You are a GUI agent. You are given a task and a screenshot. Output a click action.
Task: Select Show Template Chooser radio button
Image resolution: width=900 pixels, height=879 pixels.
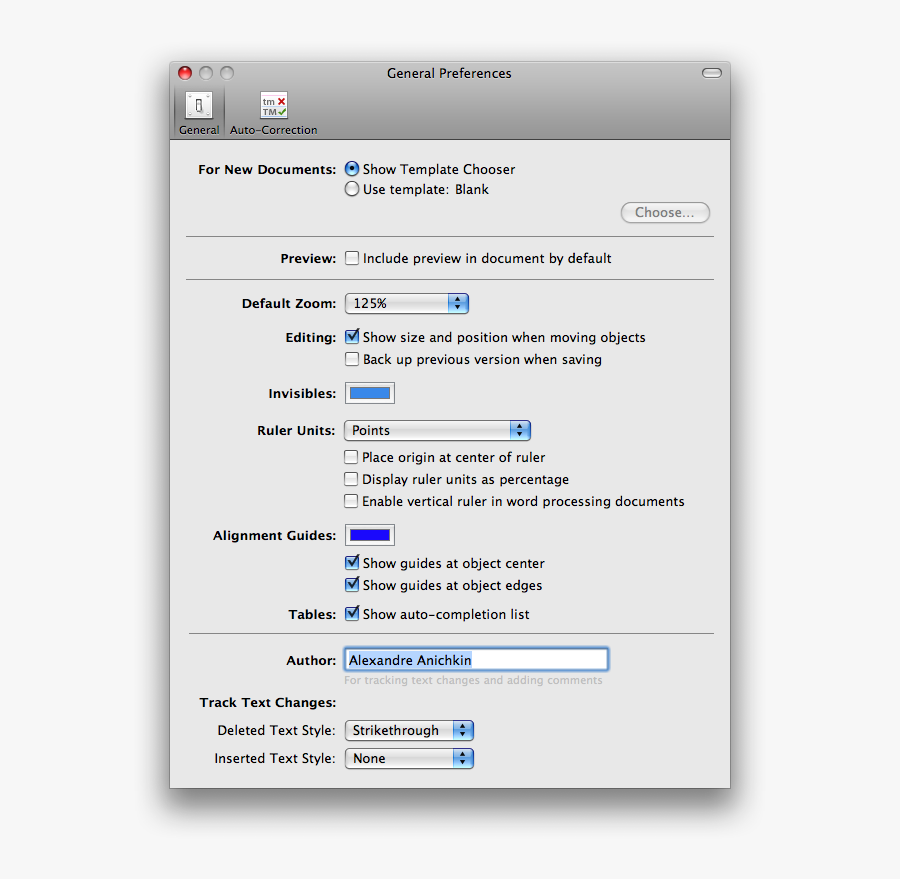tap(352, 170)
